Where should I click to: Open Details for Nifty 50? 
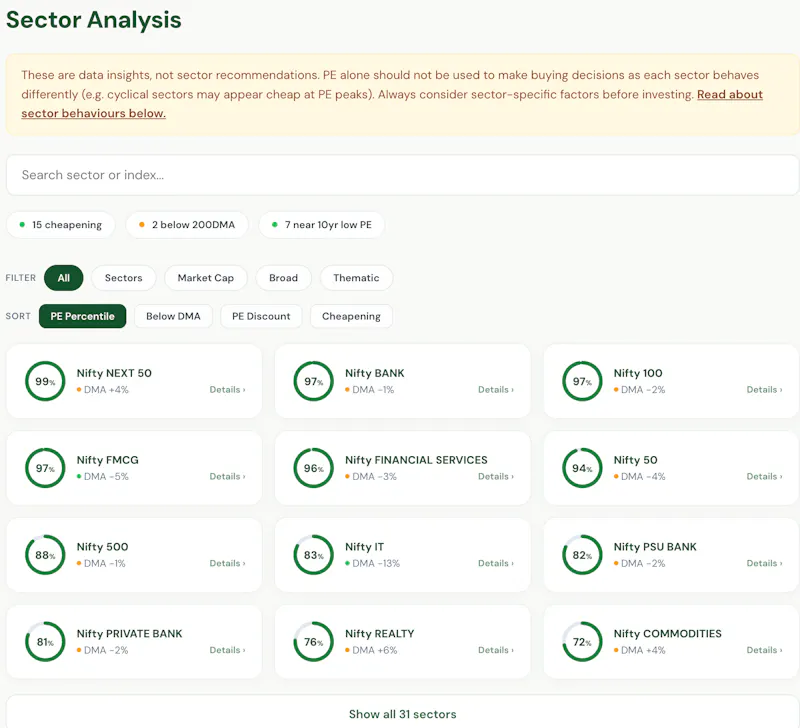tap(764, 476)
